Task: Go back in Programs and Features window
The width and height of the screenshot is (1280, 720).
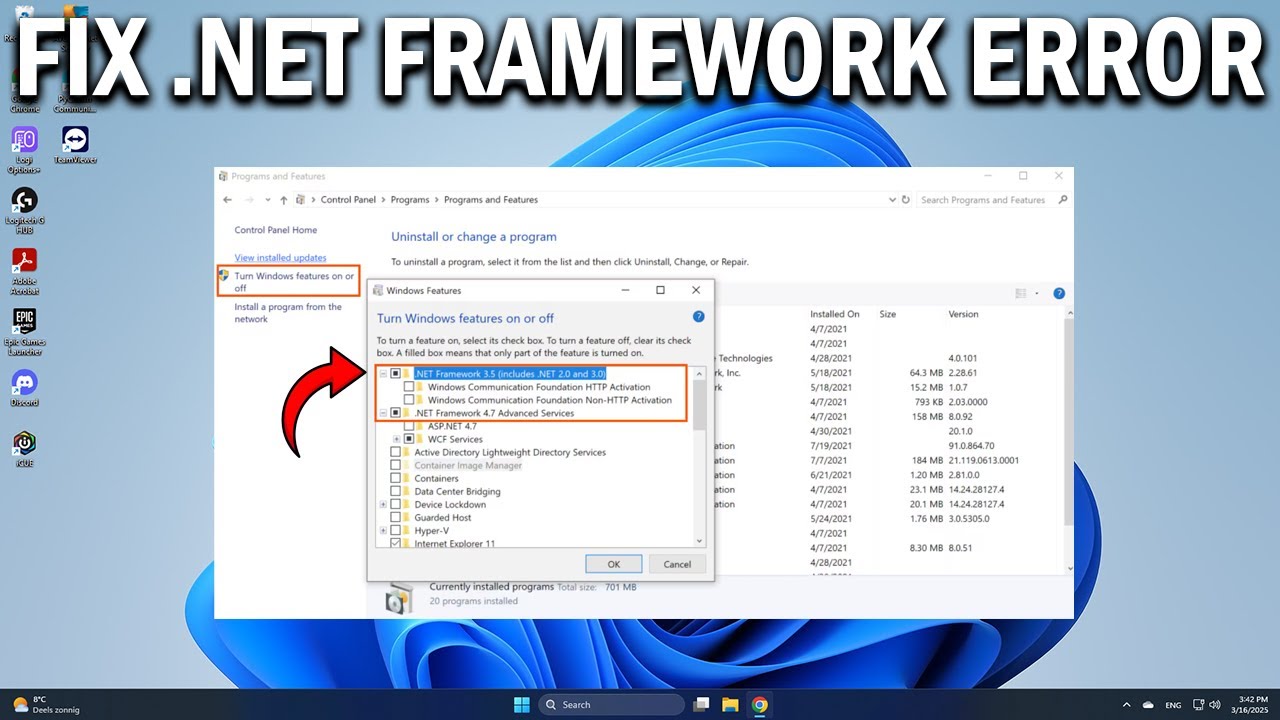Action: point(228,200)
